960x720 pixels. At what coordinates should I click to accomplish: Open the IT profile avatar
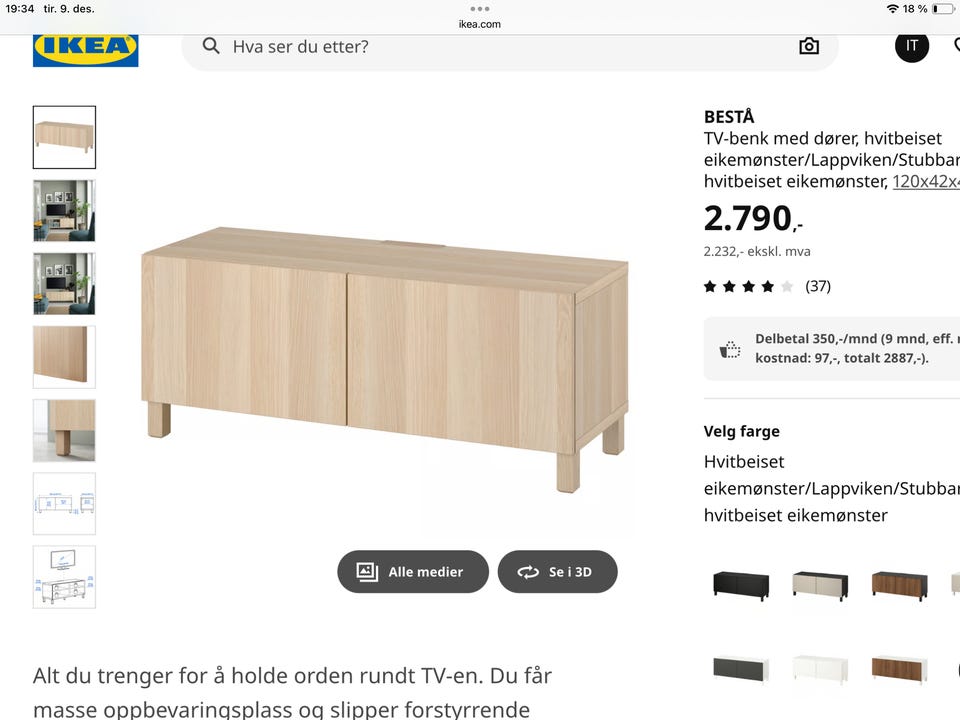tap(912, 46)
